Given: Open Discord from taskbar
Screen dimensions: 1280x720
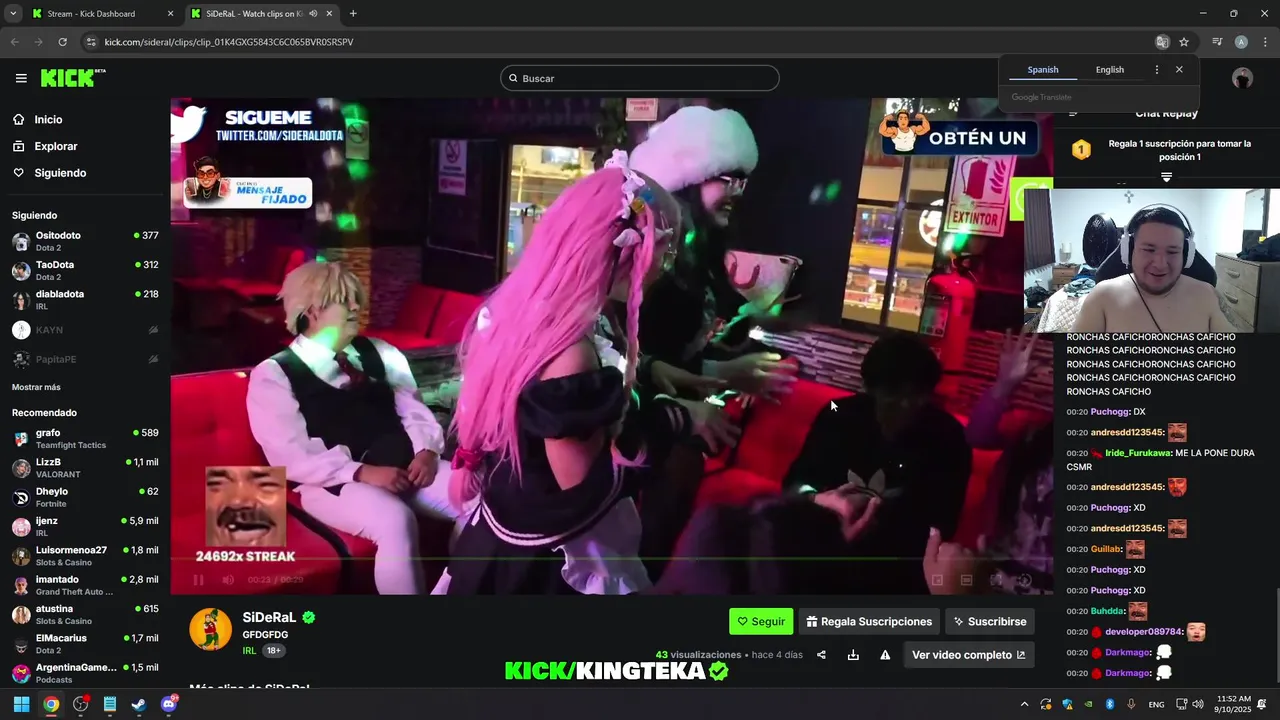Looking at the screenshot, I should [x=169, y=704].
